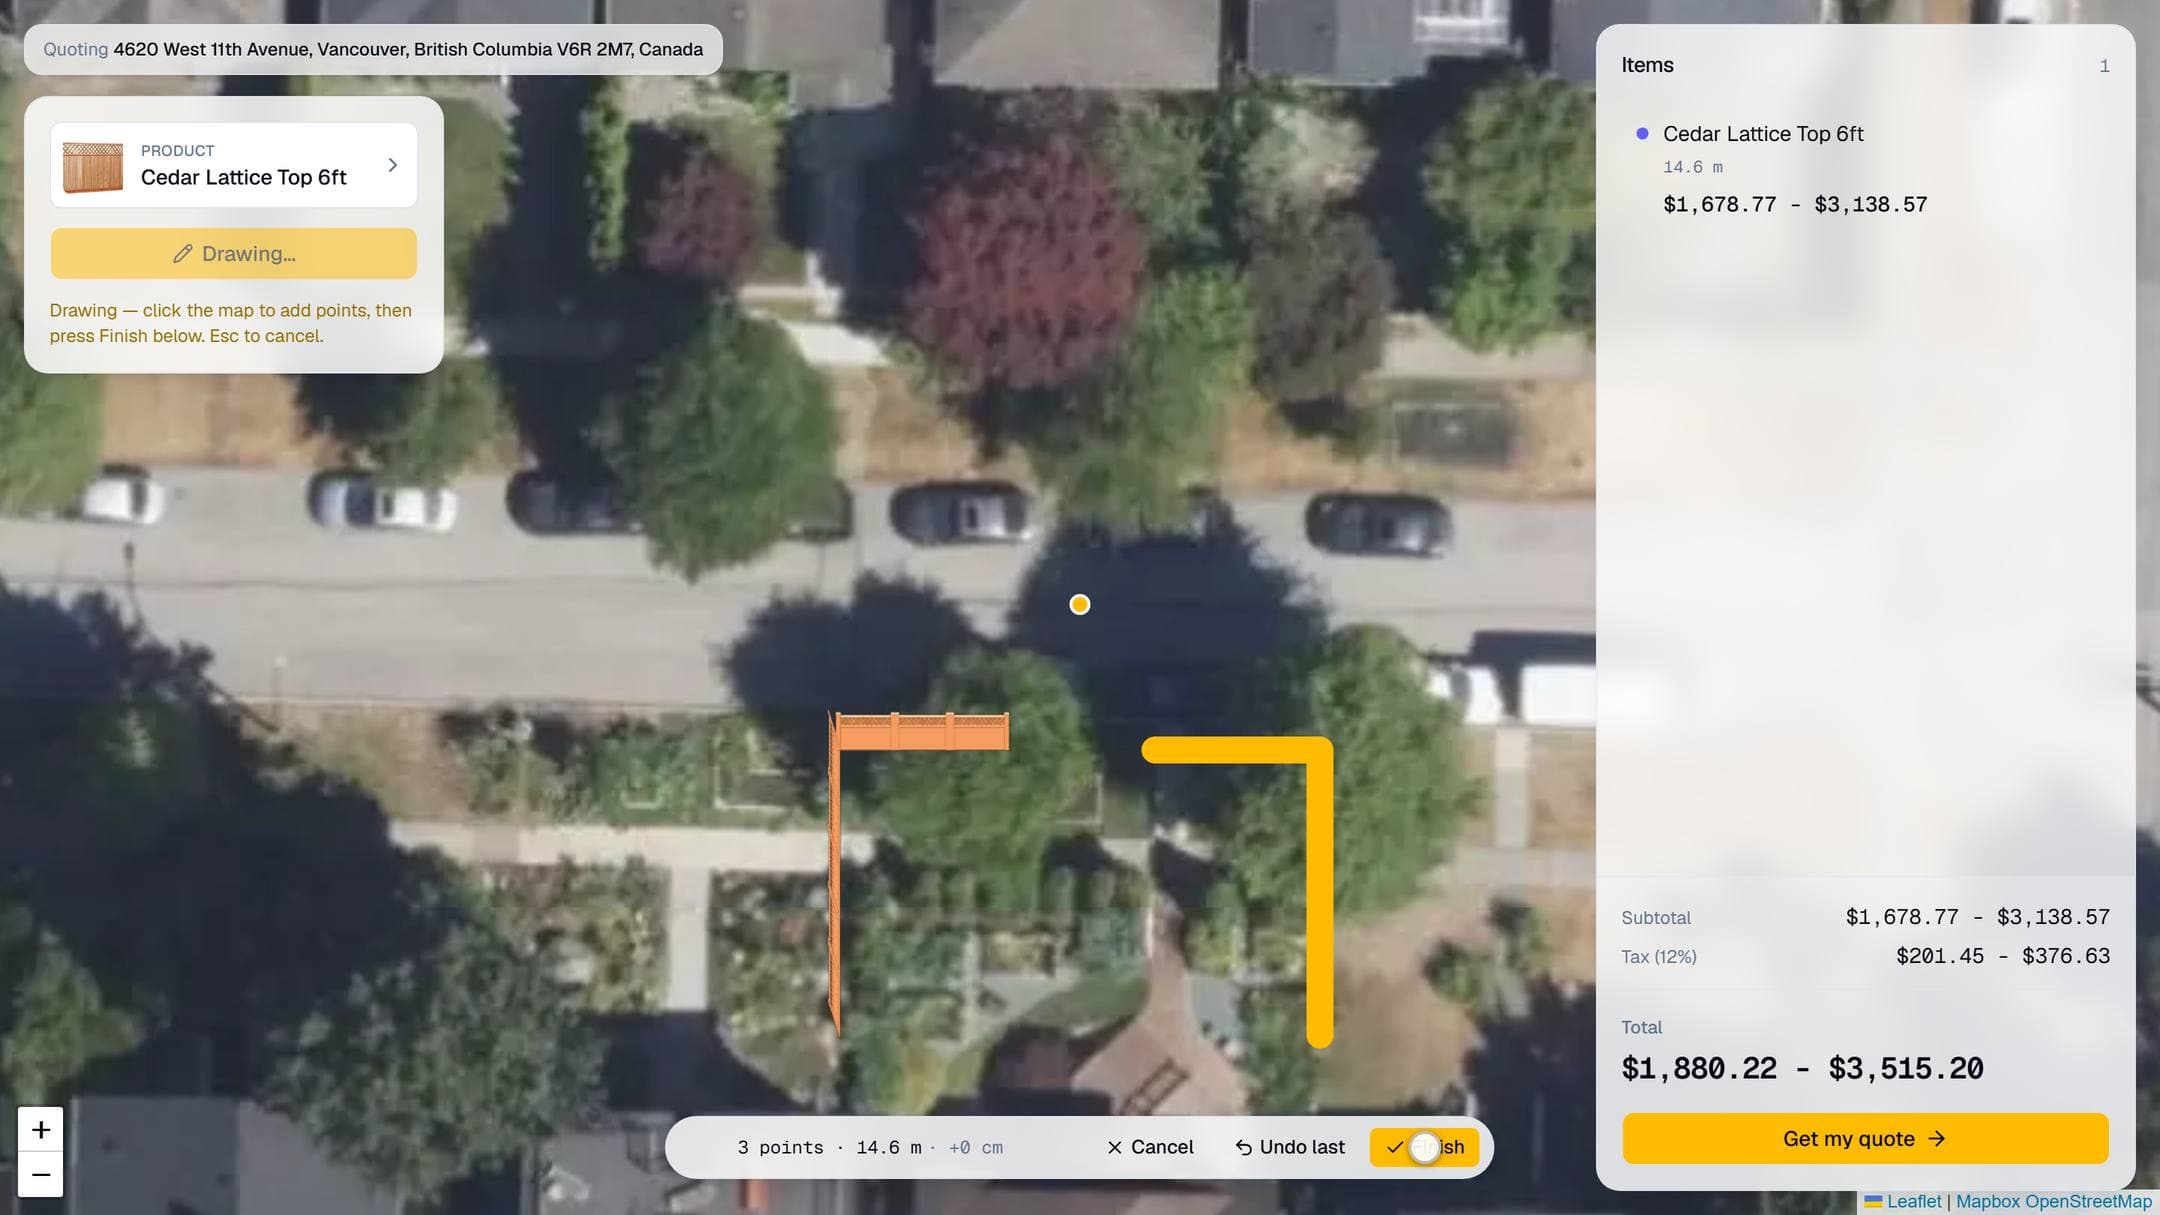Open the OpenStreetMap attribution link
This screenshot has height=1215, width=2160.
[2088, 1201]
